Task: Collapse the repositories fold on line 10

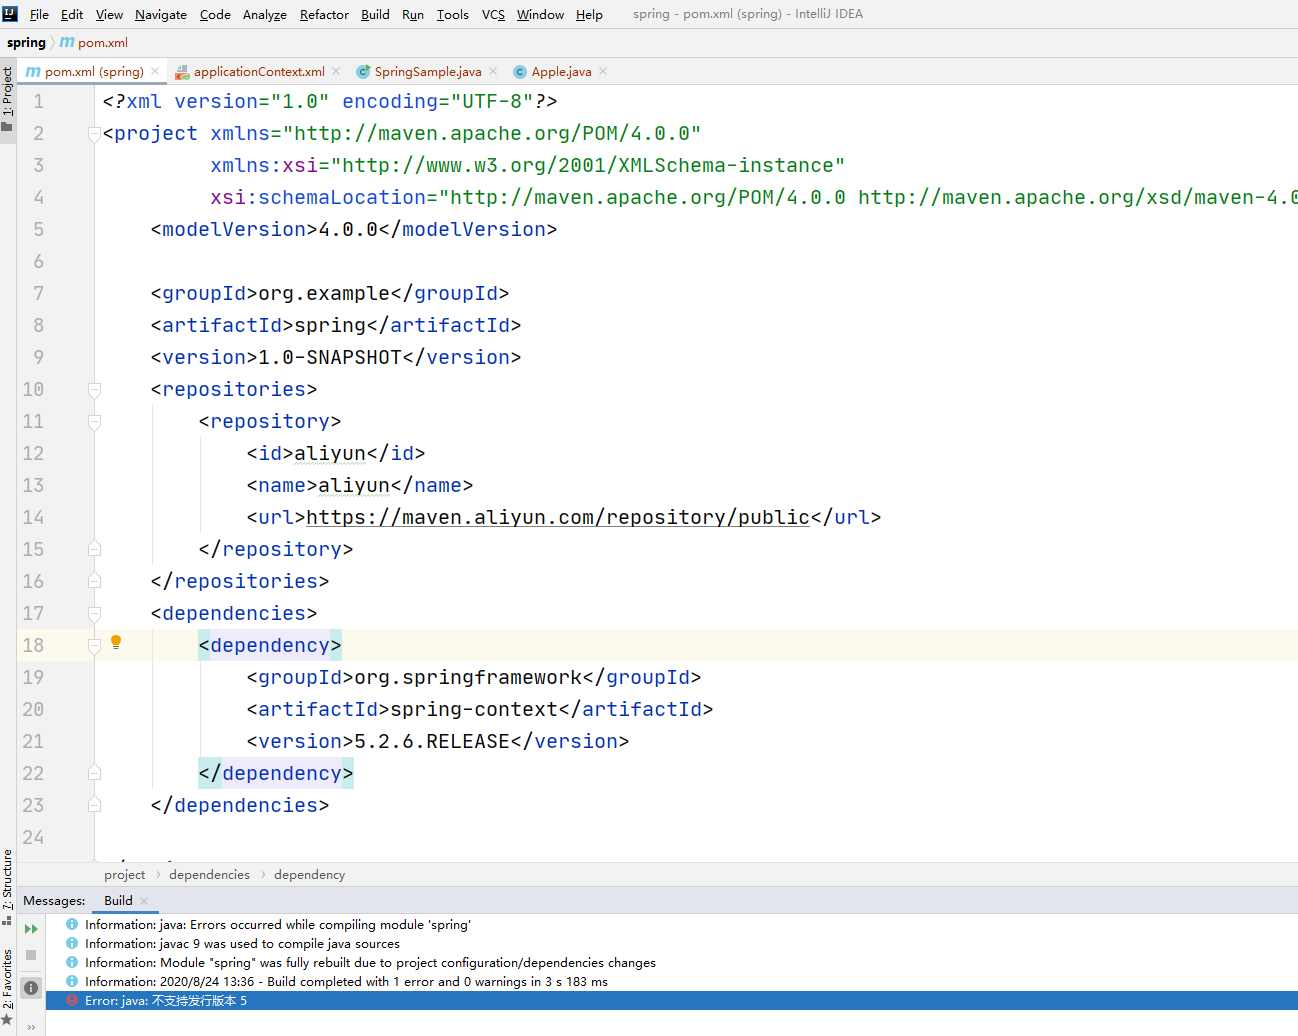Action: [x=94, y=389]
